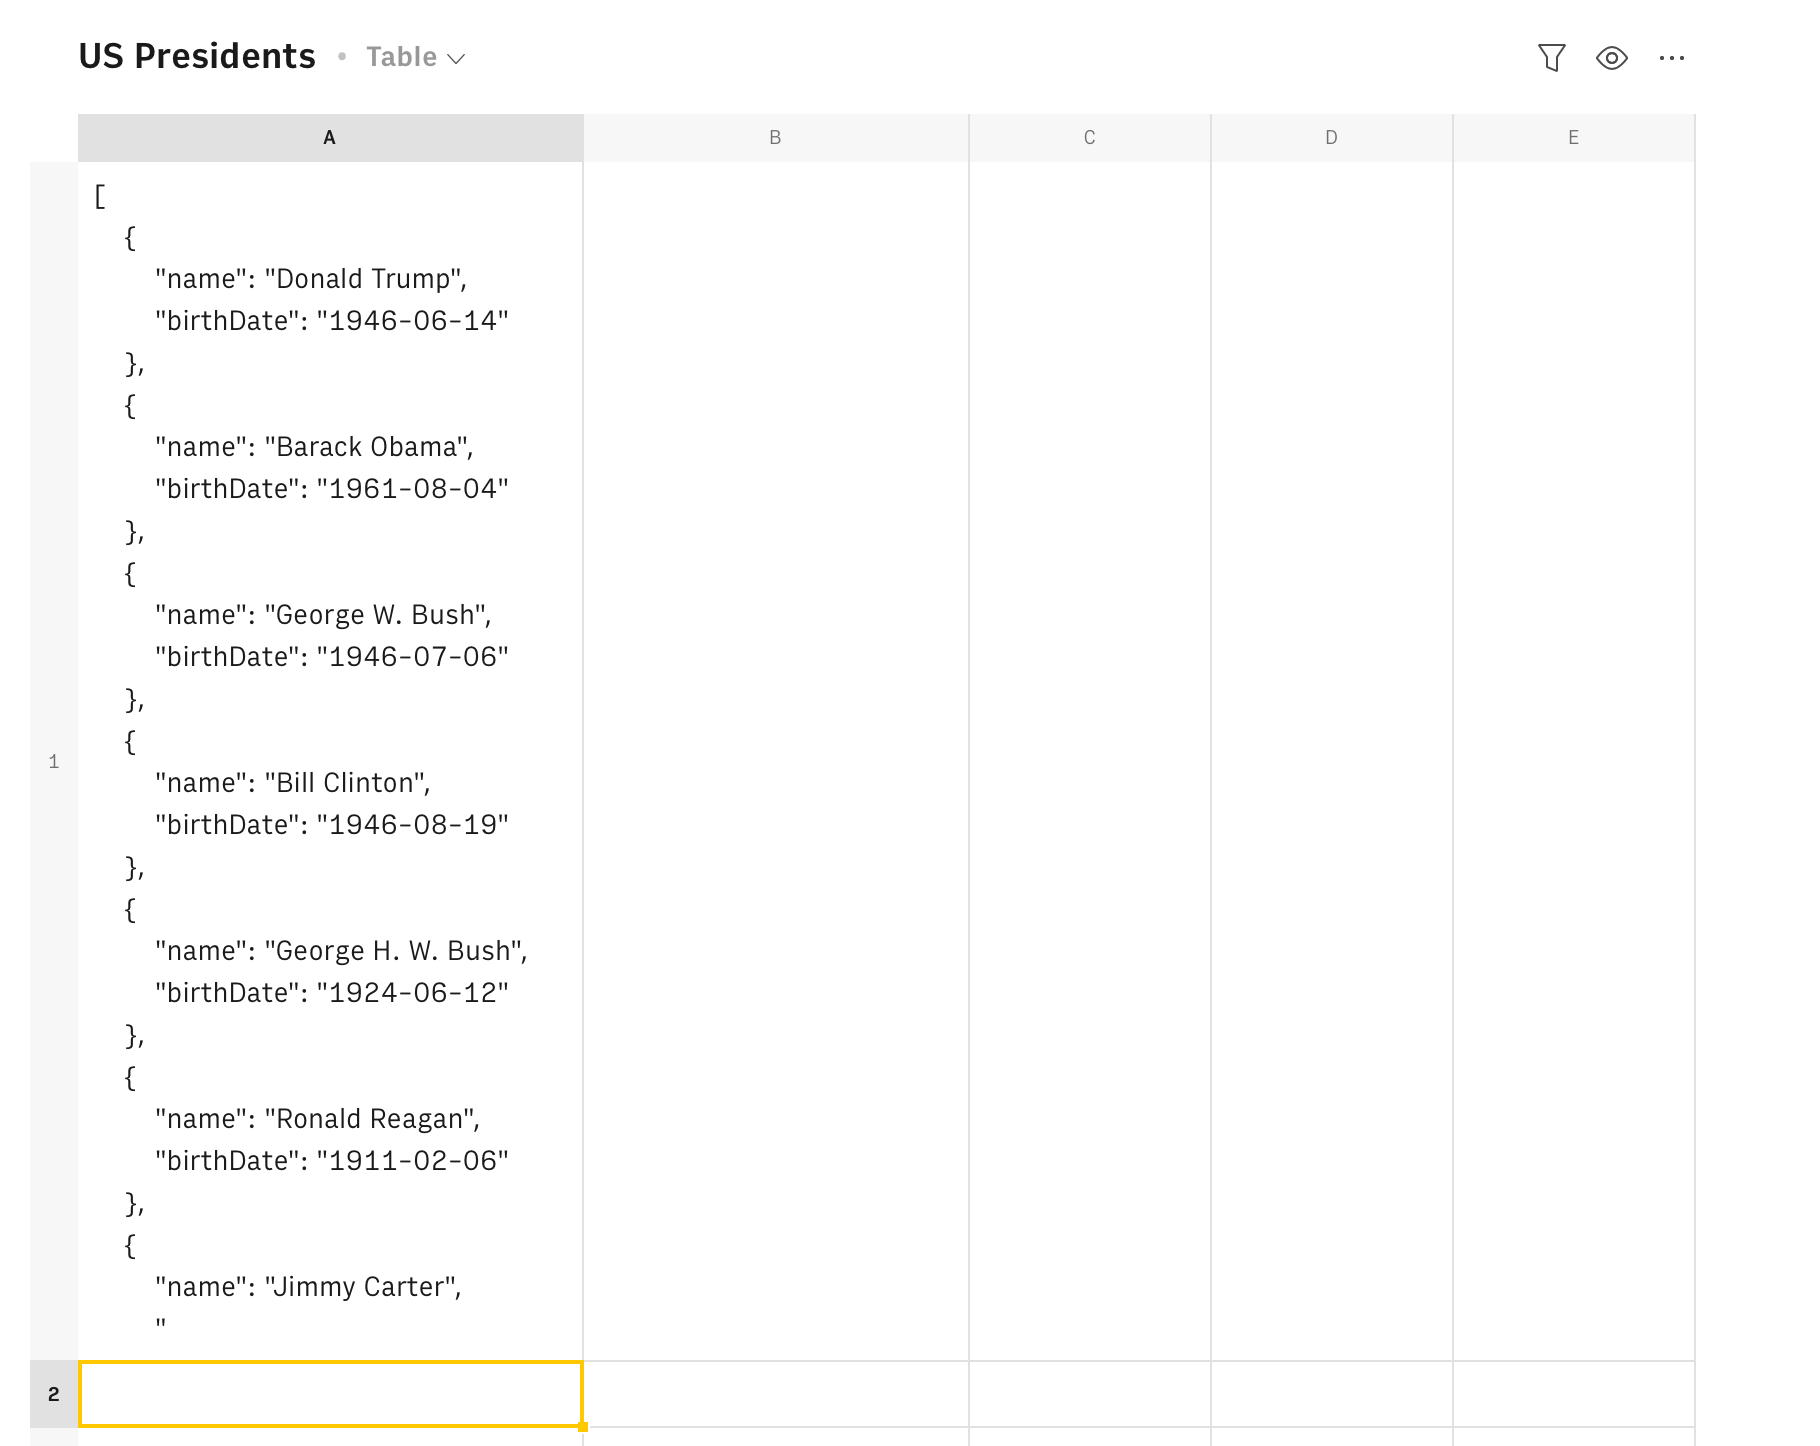This screenshot has width=1820, height=1446.
Task: Click the "George H. W. Bush" name line
Action: [341, 951]
